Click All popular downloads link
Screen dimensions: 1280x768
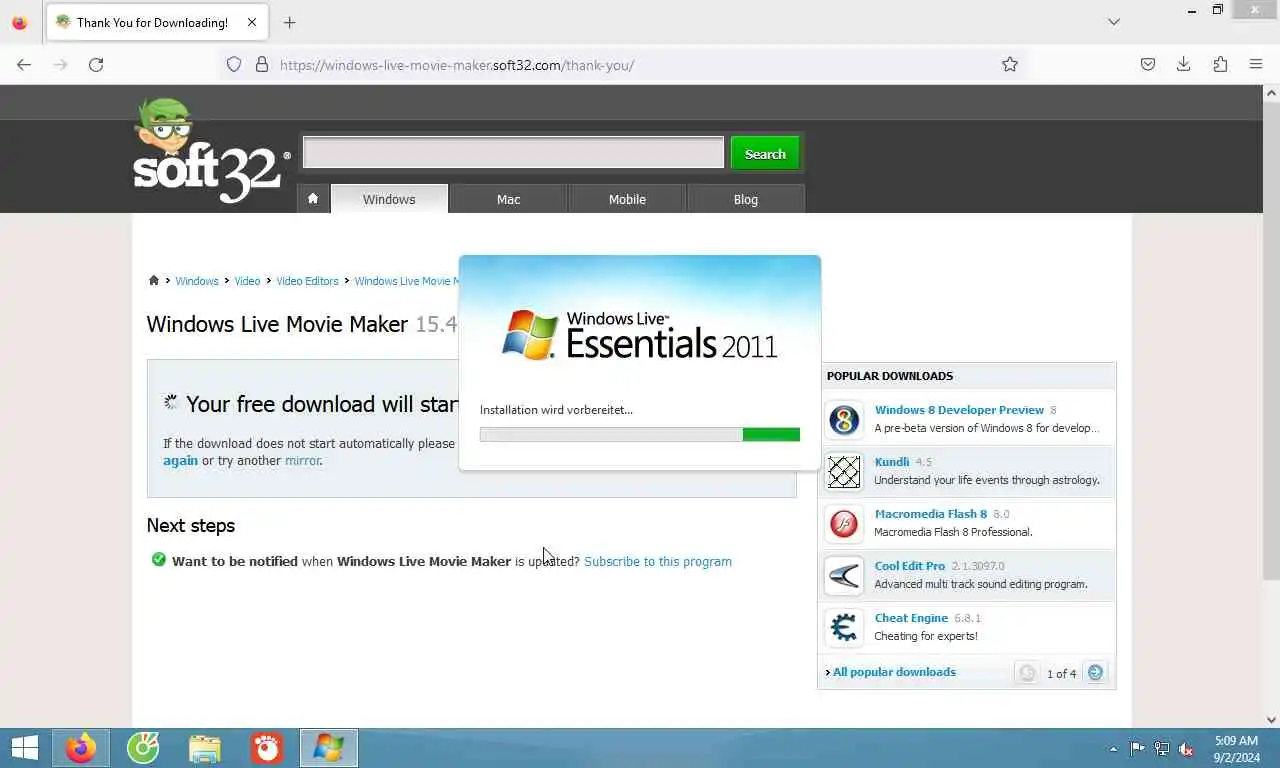(x=894, y=672)
